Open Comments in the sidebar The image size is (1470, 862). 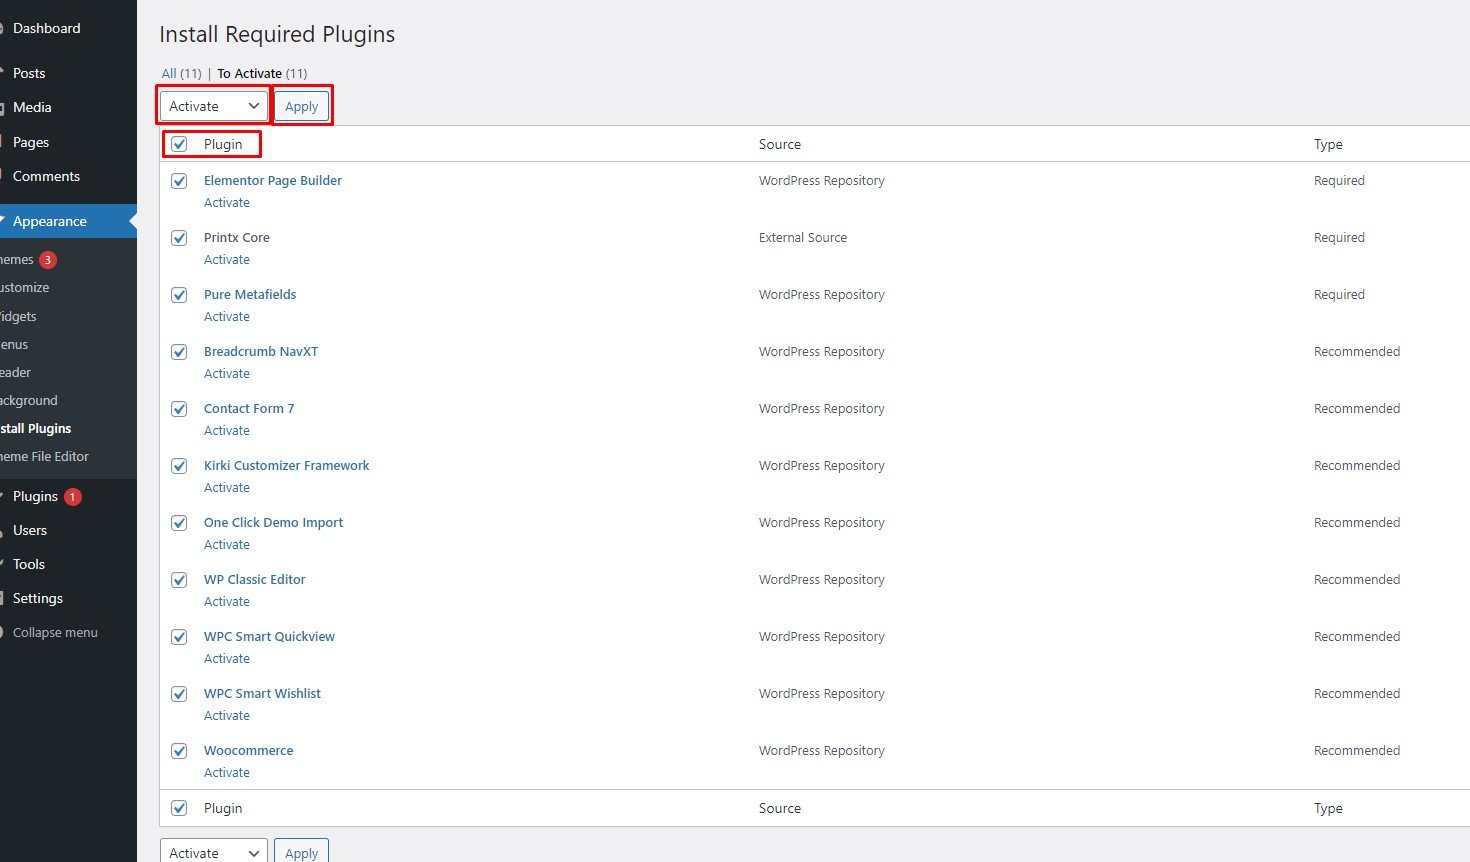46,176
